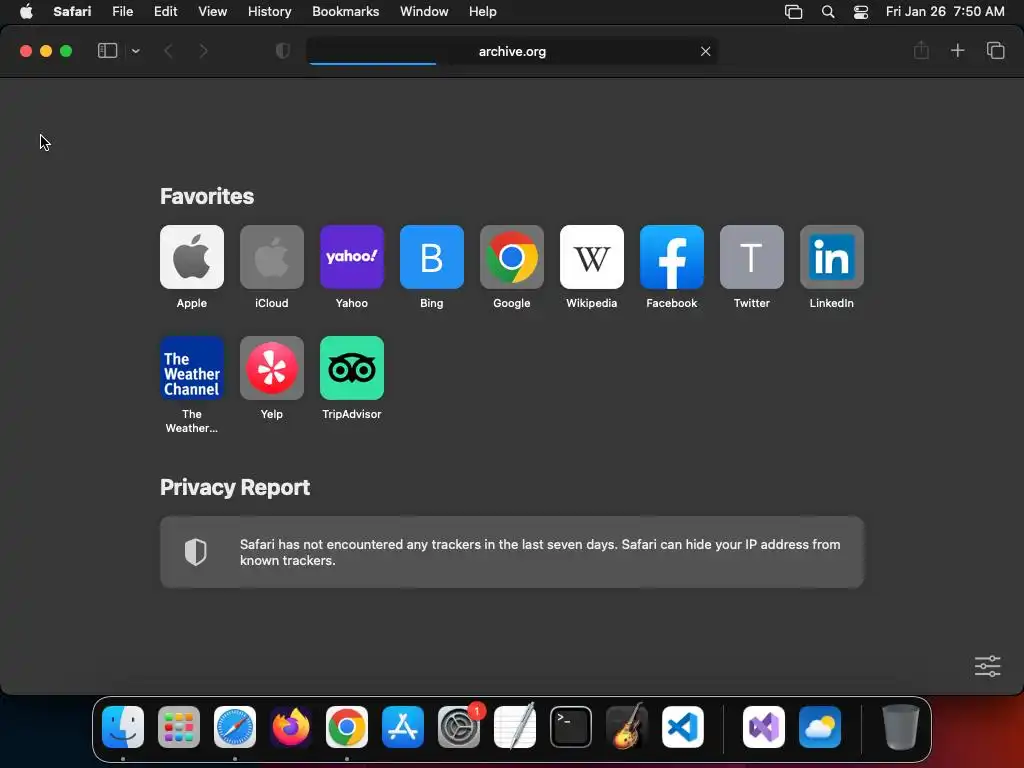Open the TripAdvisor favorite

[352, 368]
